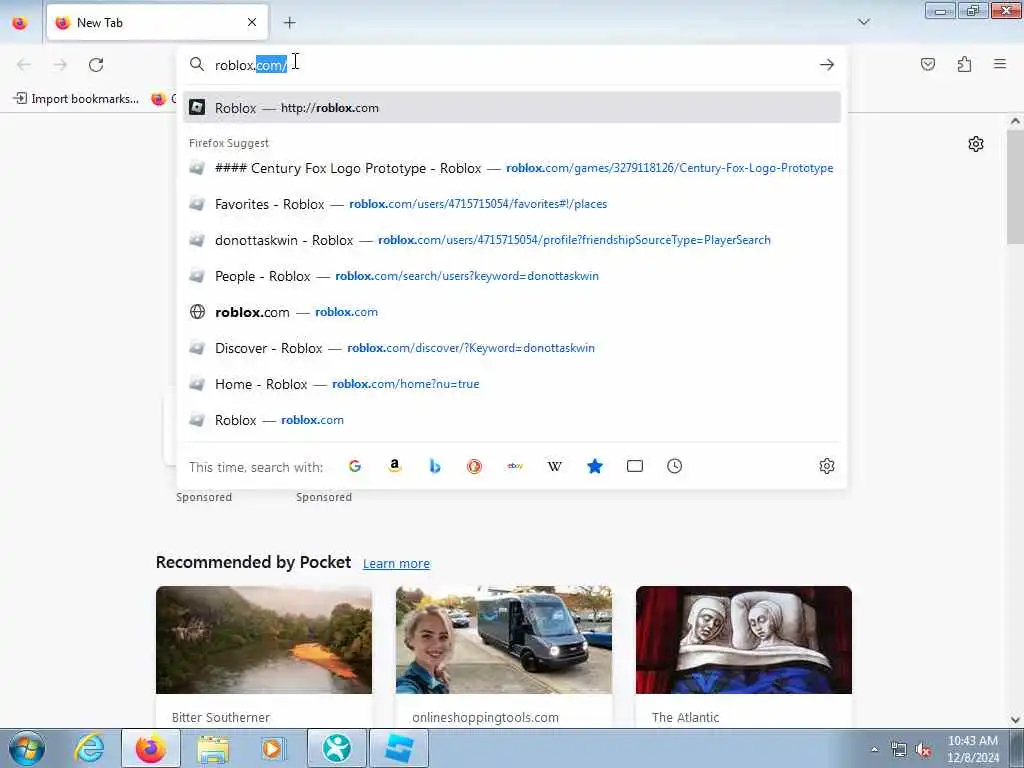Search this time with Bing
1024x768 pixels.
click(x=435, y=466)
